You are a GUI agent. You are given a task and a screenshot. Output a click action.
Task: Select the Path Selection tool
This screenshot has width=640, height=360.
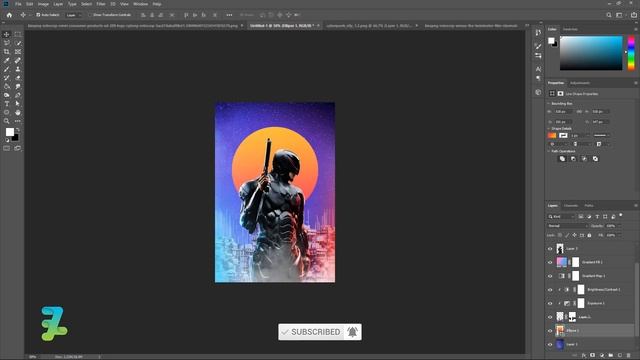[18, 104]
